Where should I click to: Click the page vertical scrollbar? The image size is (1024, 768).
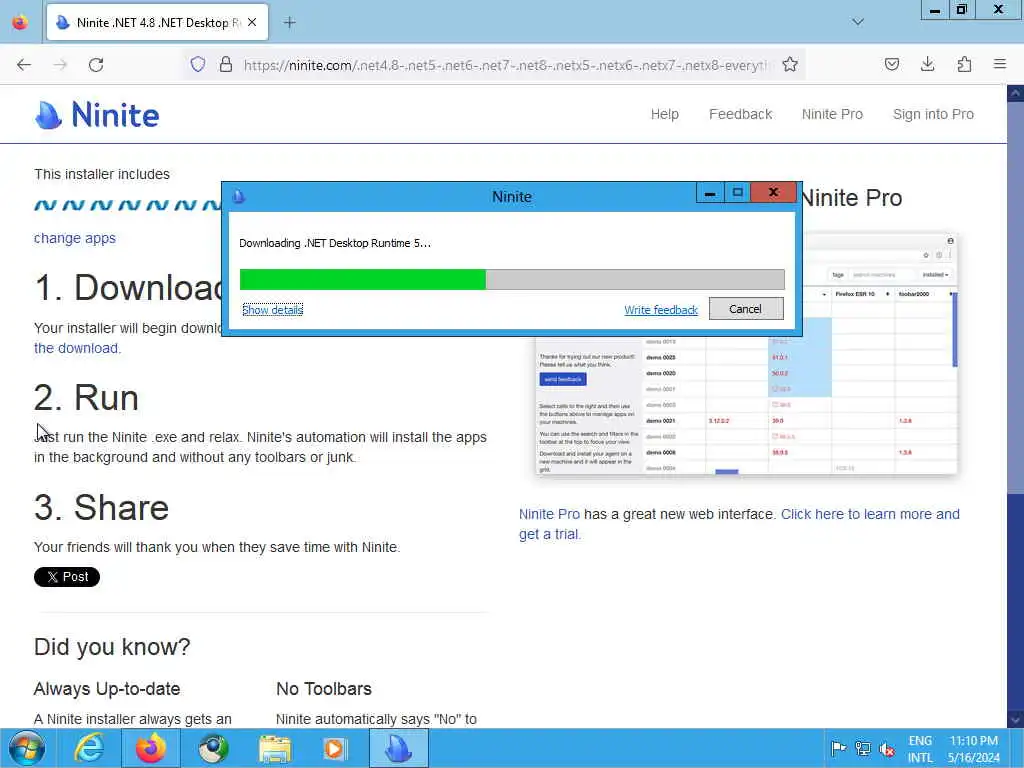[1015, 405]
